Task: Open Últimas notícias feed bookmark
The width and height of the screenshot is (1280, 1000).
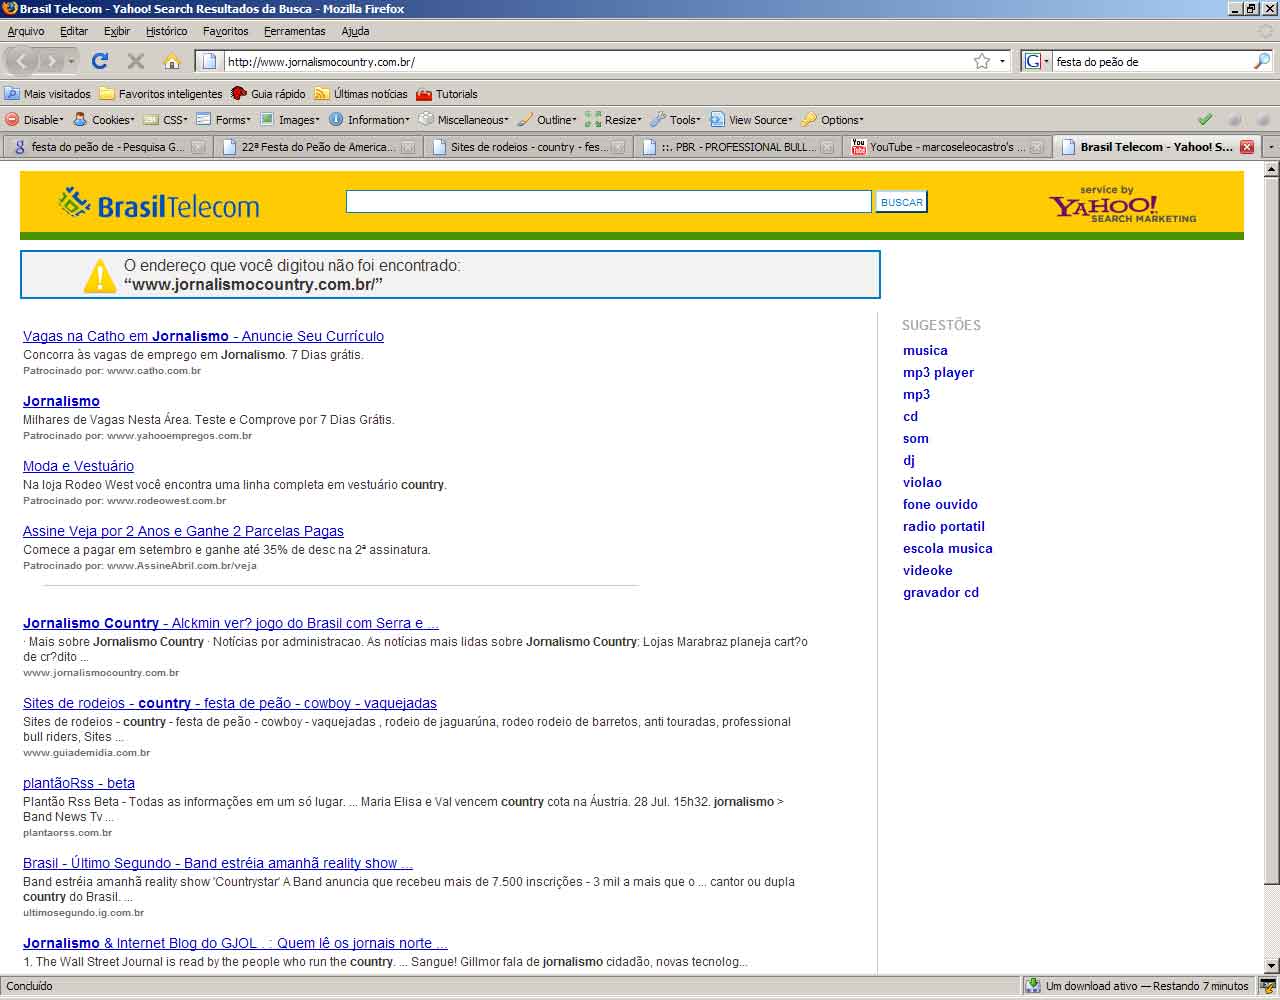Action: [x=361, y=94]
